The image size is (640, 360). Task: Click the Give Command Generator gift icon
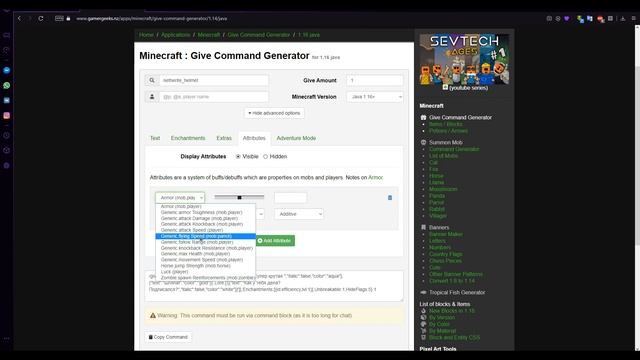click(x=423, y=118)
